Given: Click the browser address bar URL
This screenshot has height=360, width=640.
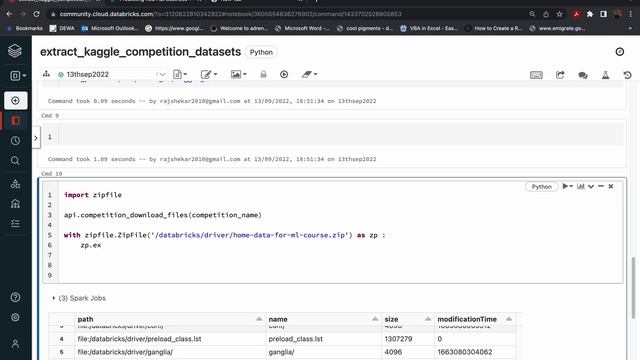Looking at the screenshot, I should click(231, 14).
